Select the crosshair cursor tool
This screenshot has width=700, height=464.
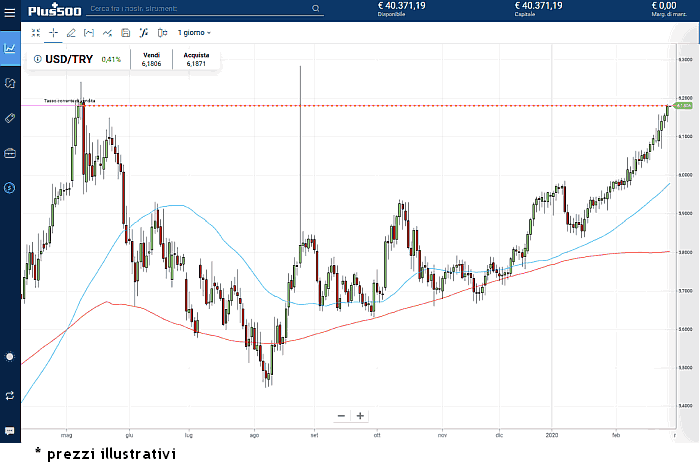coord(53,32)
